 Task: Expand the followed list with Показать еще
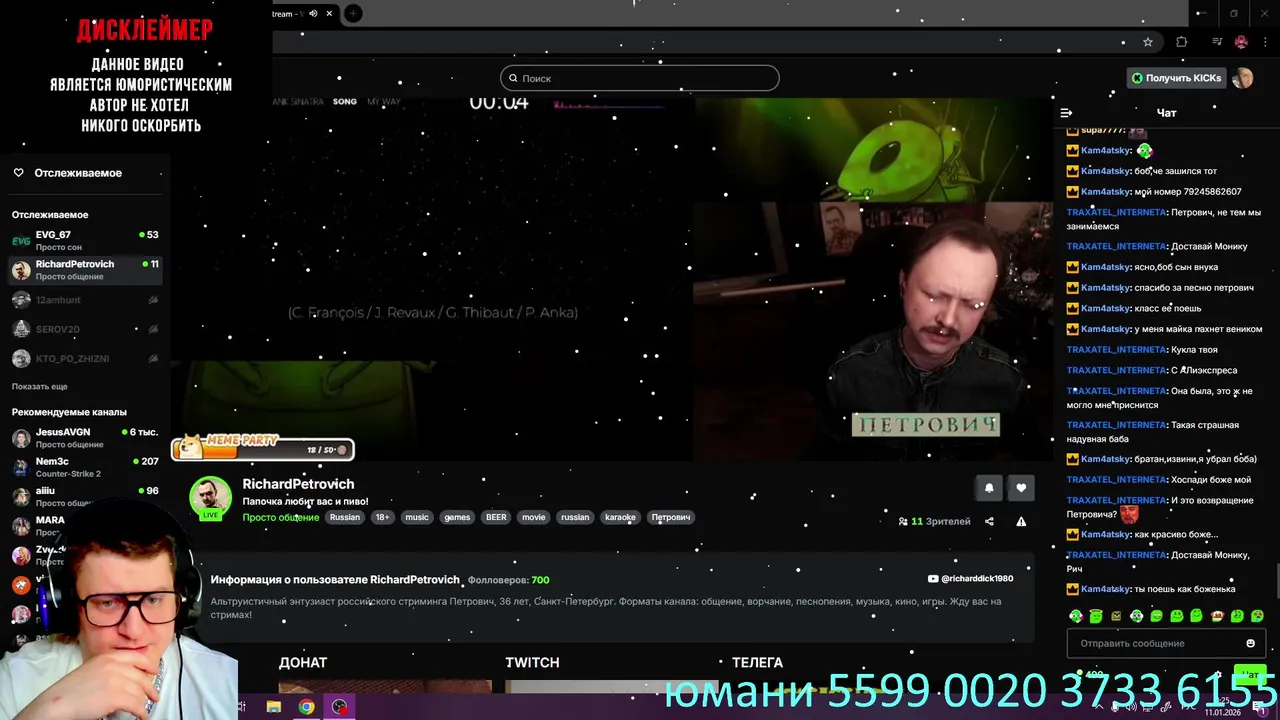pos(40,386)
